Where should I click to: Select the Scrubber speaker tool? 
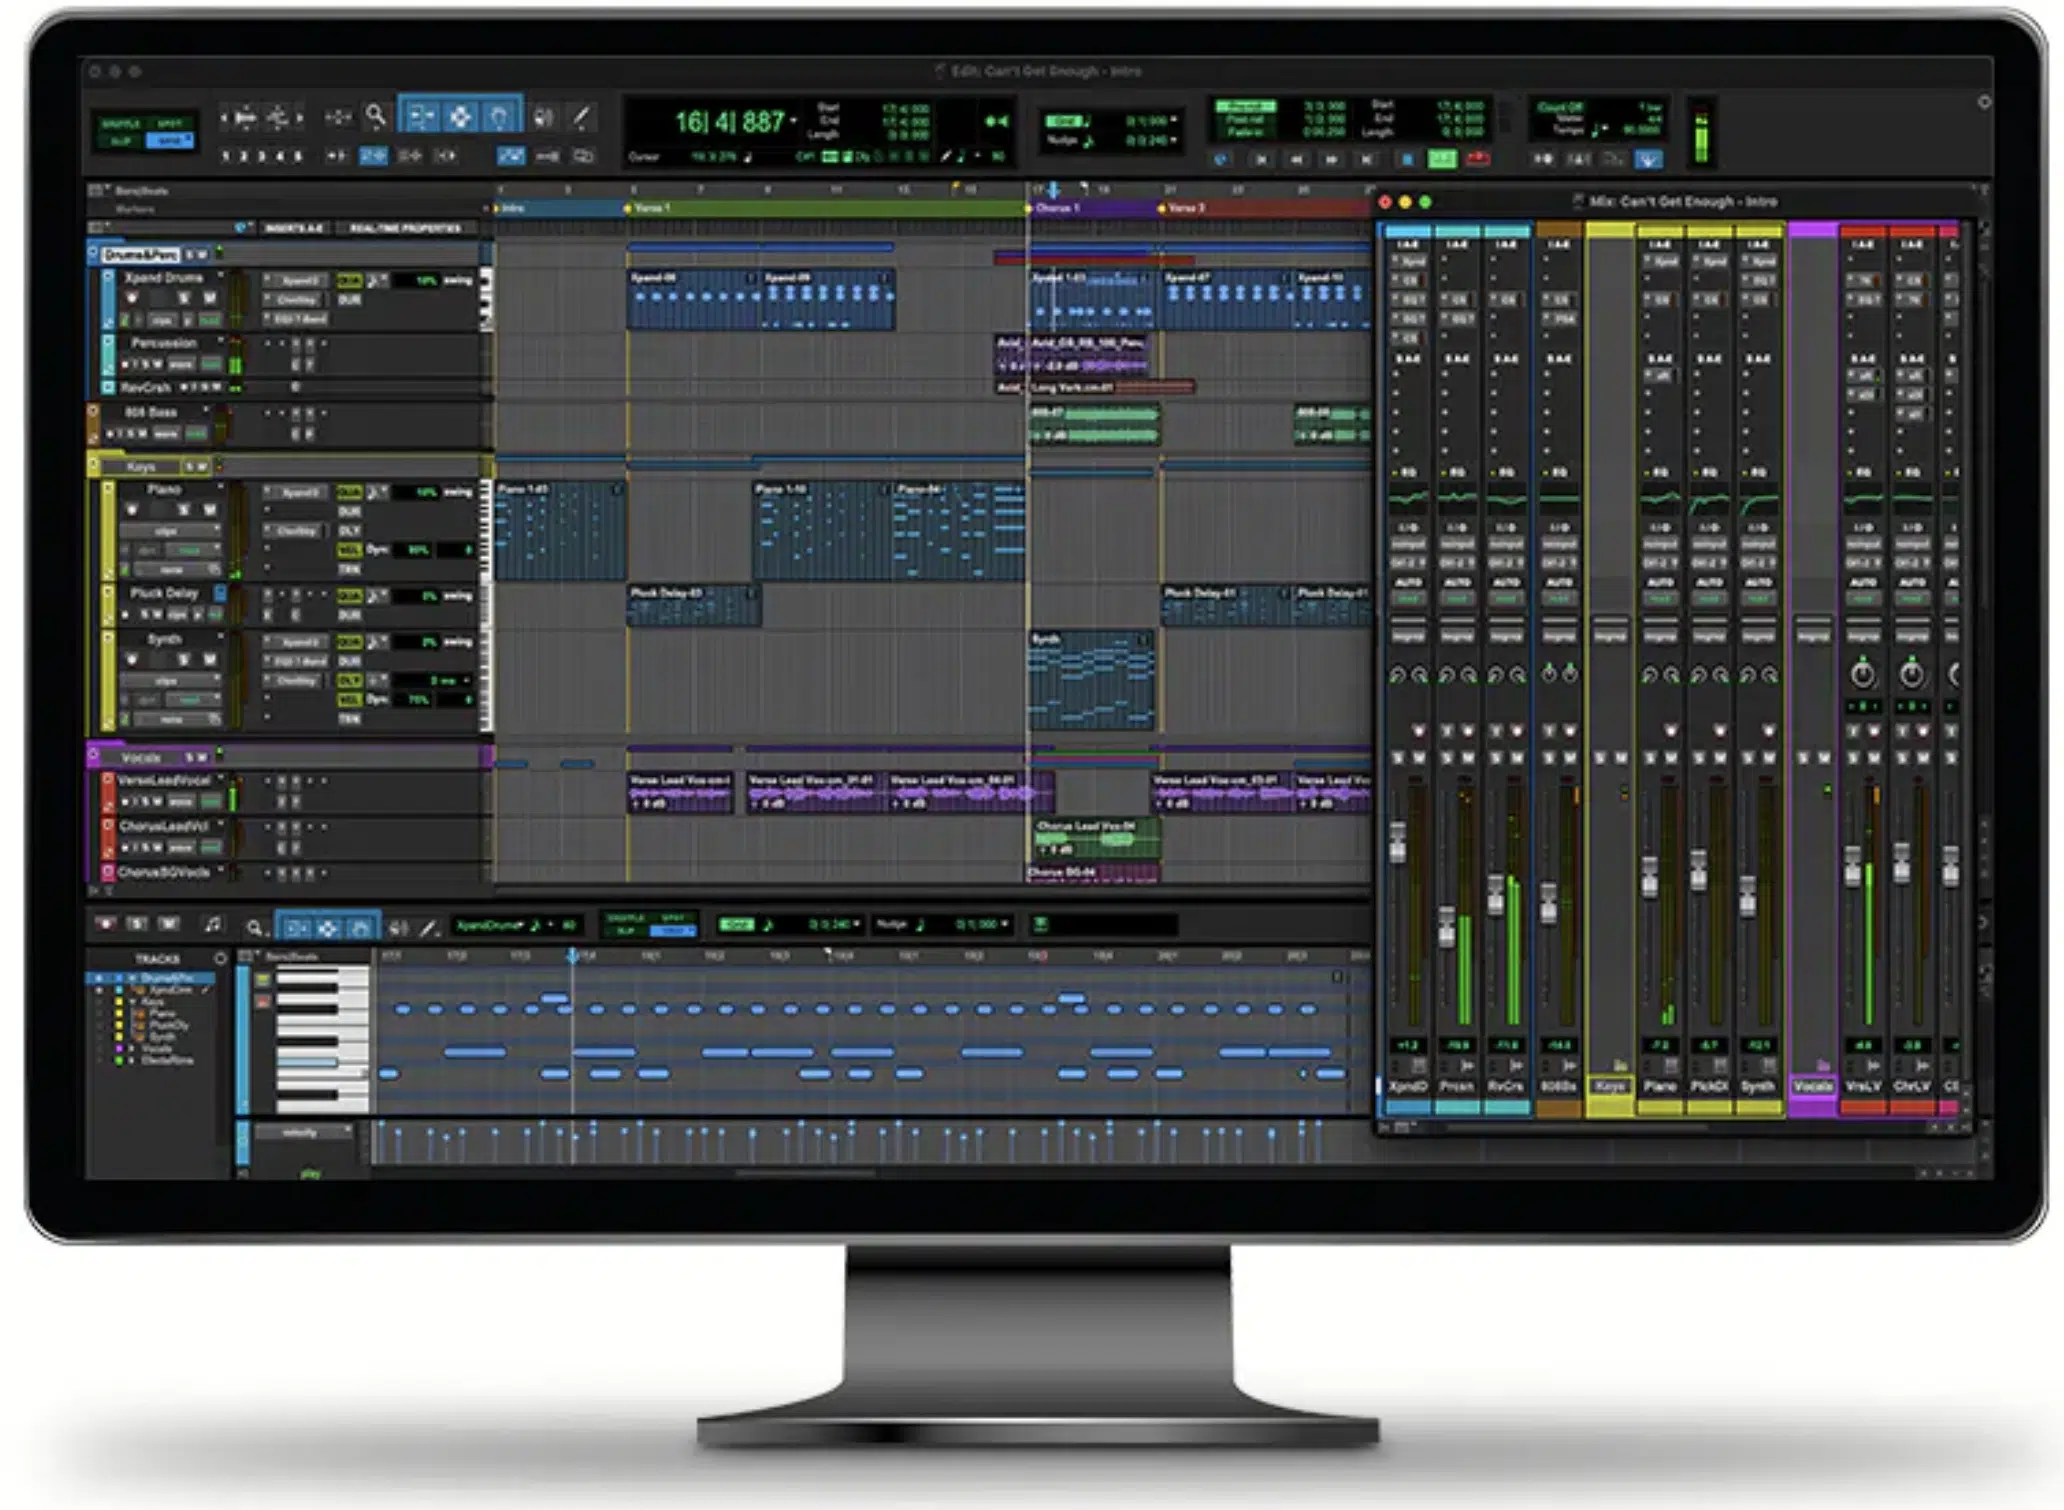coord(543,117)
